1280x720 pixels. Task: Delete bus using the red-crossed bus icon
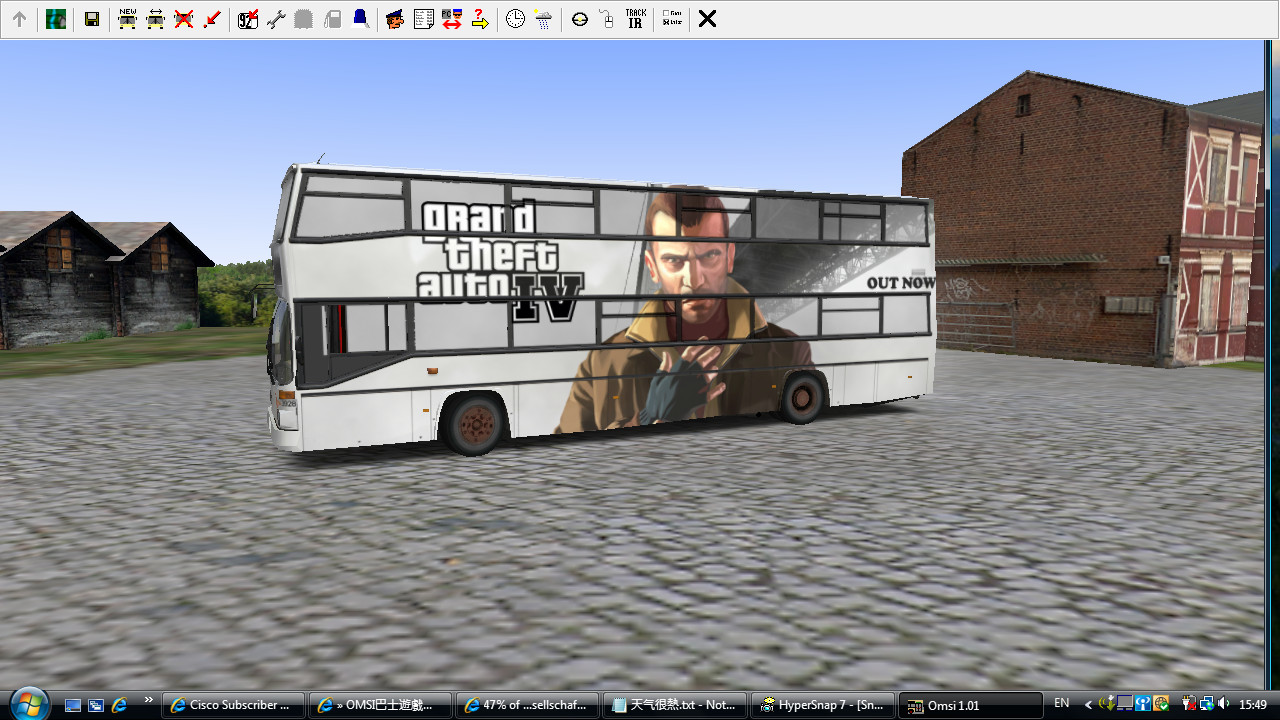[x=183, y=19]
